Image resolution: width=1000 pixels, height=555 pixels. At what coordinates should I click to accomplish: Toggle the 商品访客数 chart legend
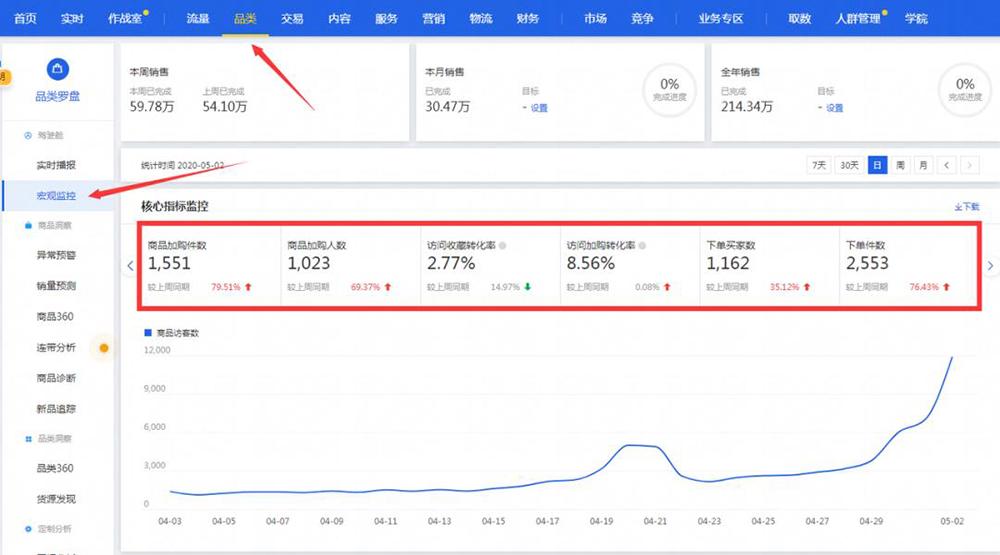172,332
